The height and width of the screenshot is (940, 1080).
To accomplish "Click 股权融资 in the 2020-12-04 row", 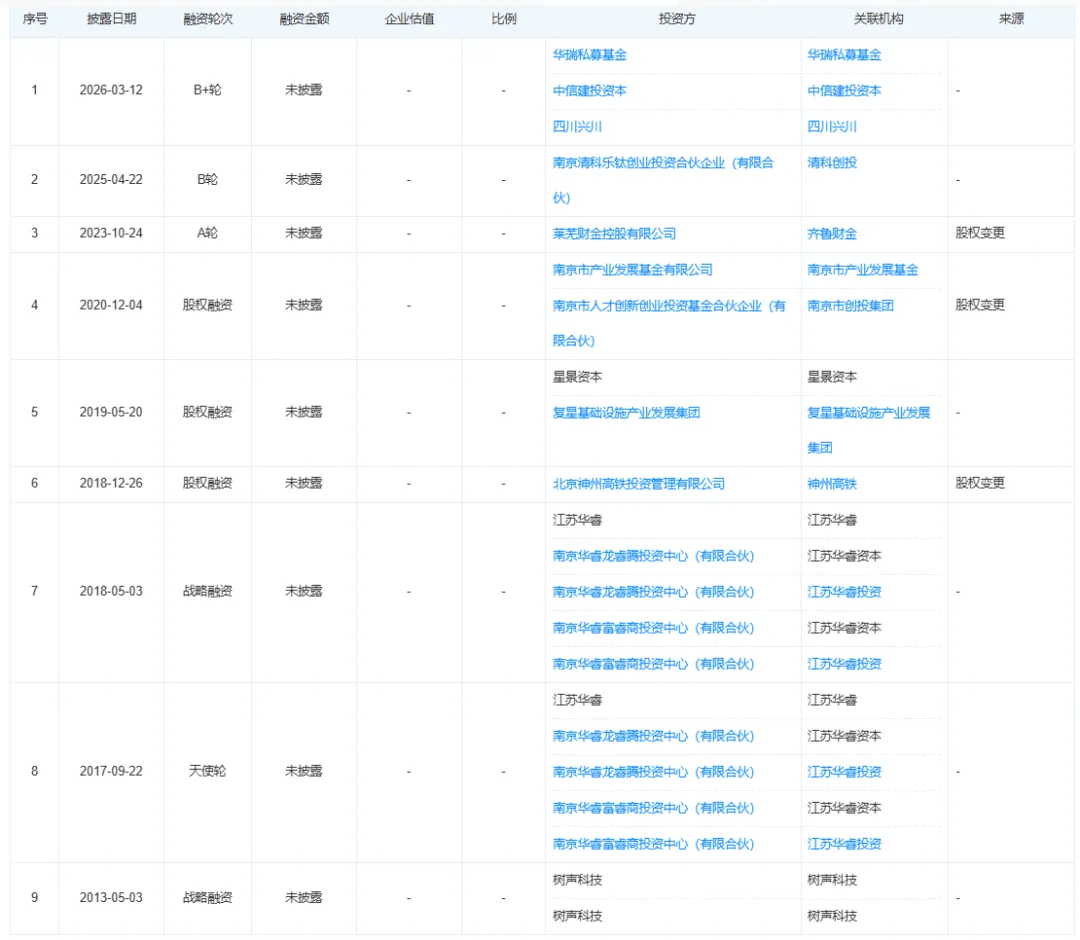I will coord(207,305).
